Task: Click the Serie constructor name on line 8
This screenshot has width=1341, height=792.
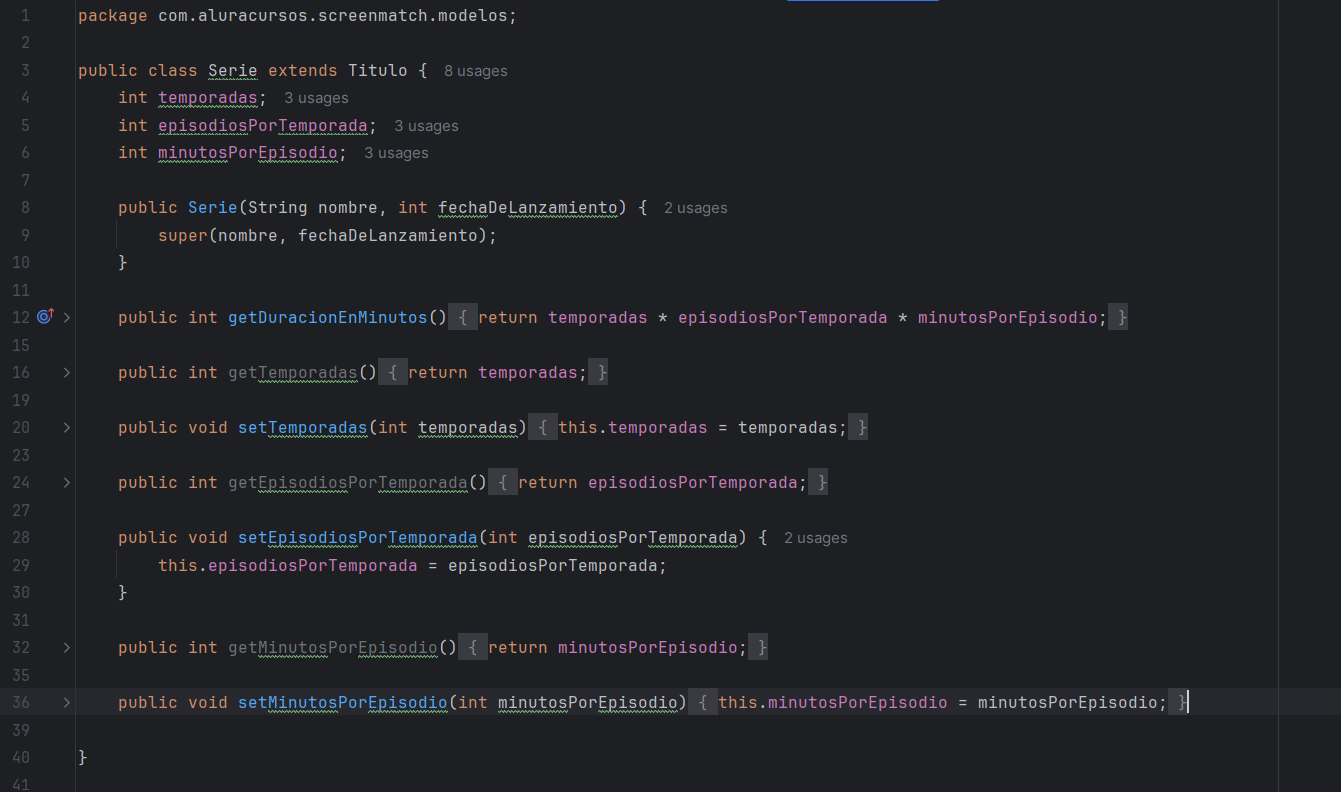Action: pyautogui.click(x=213, y=207)
